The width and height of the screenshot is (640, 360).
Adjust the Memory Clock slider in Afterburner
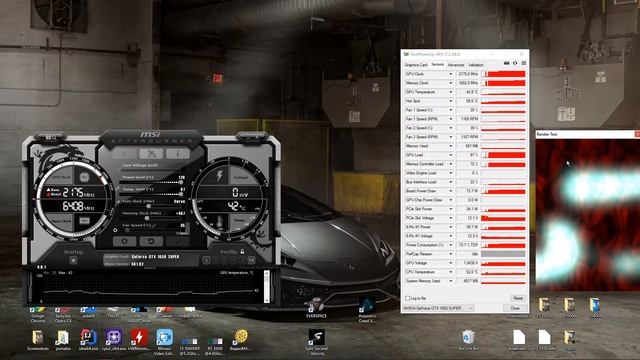151,218
